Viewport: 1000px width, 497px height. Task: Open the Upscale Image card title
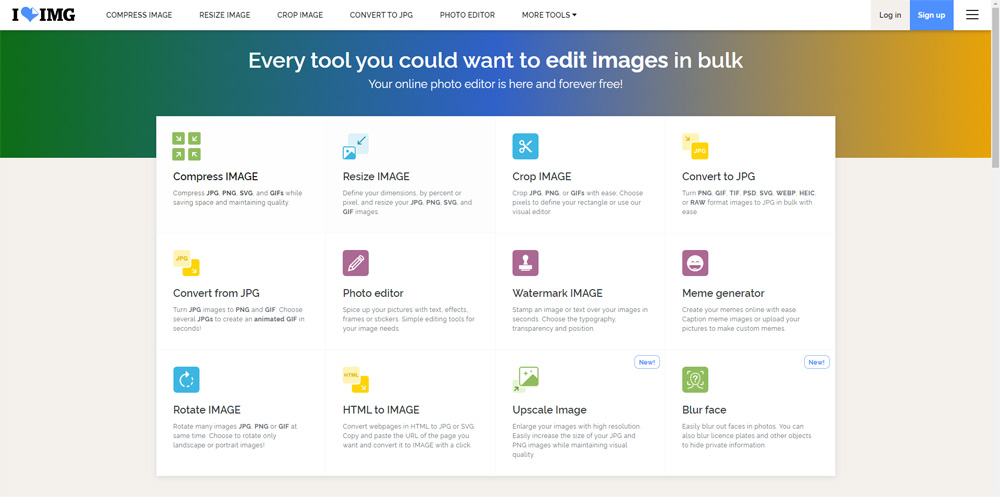[x=549, y=410]
